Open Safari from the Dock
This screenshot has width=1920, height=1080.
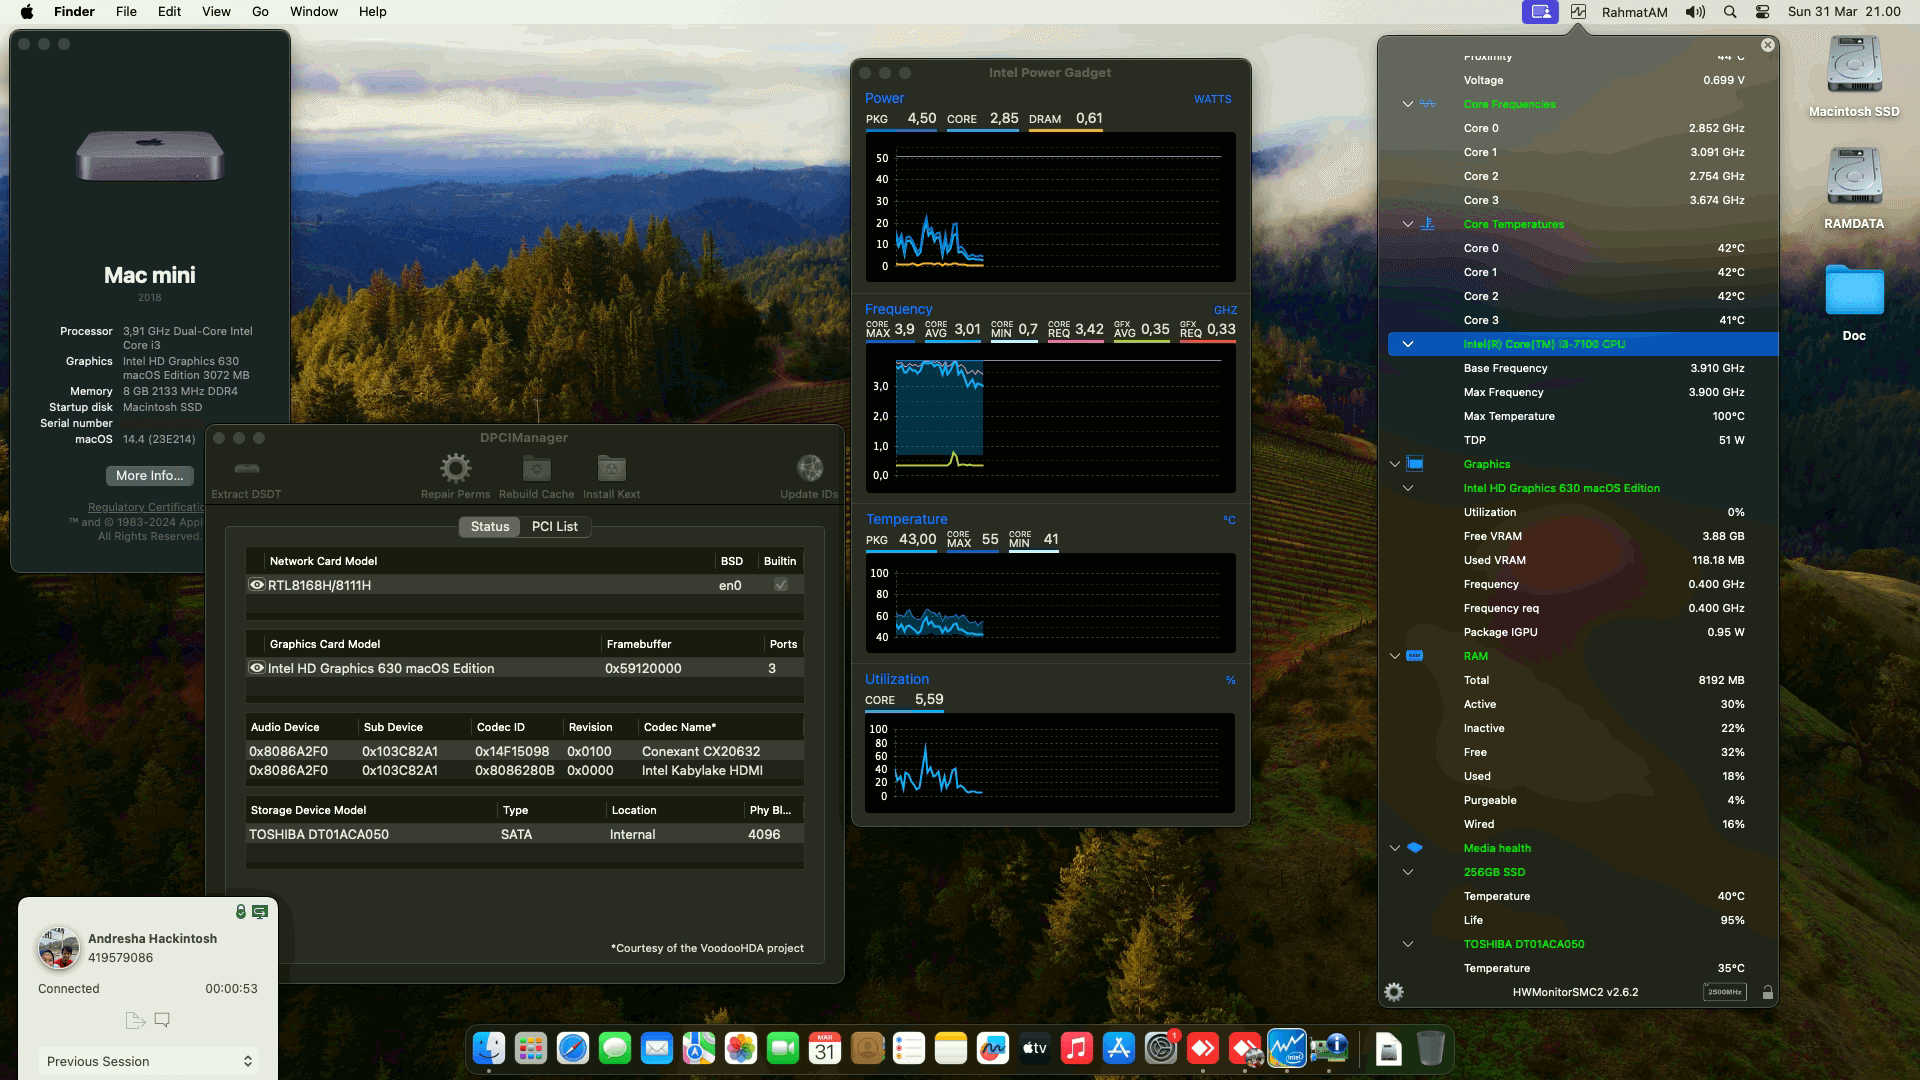[x=573, y=1048]
